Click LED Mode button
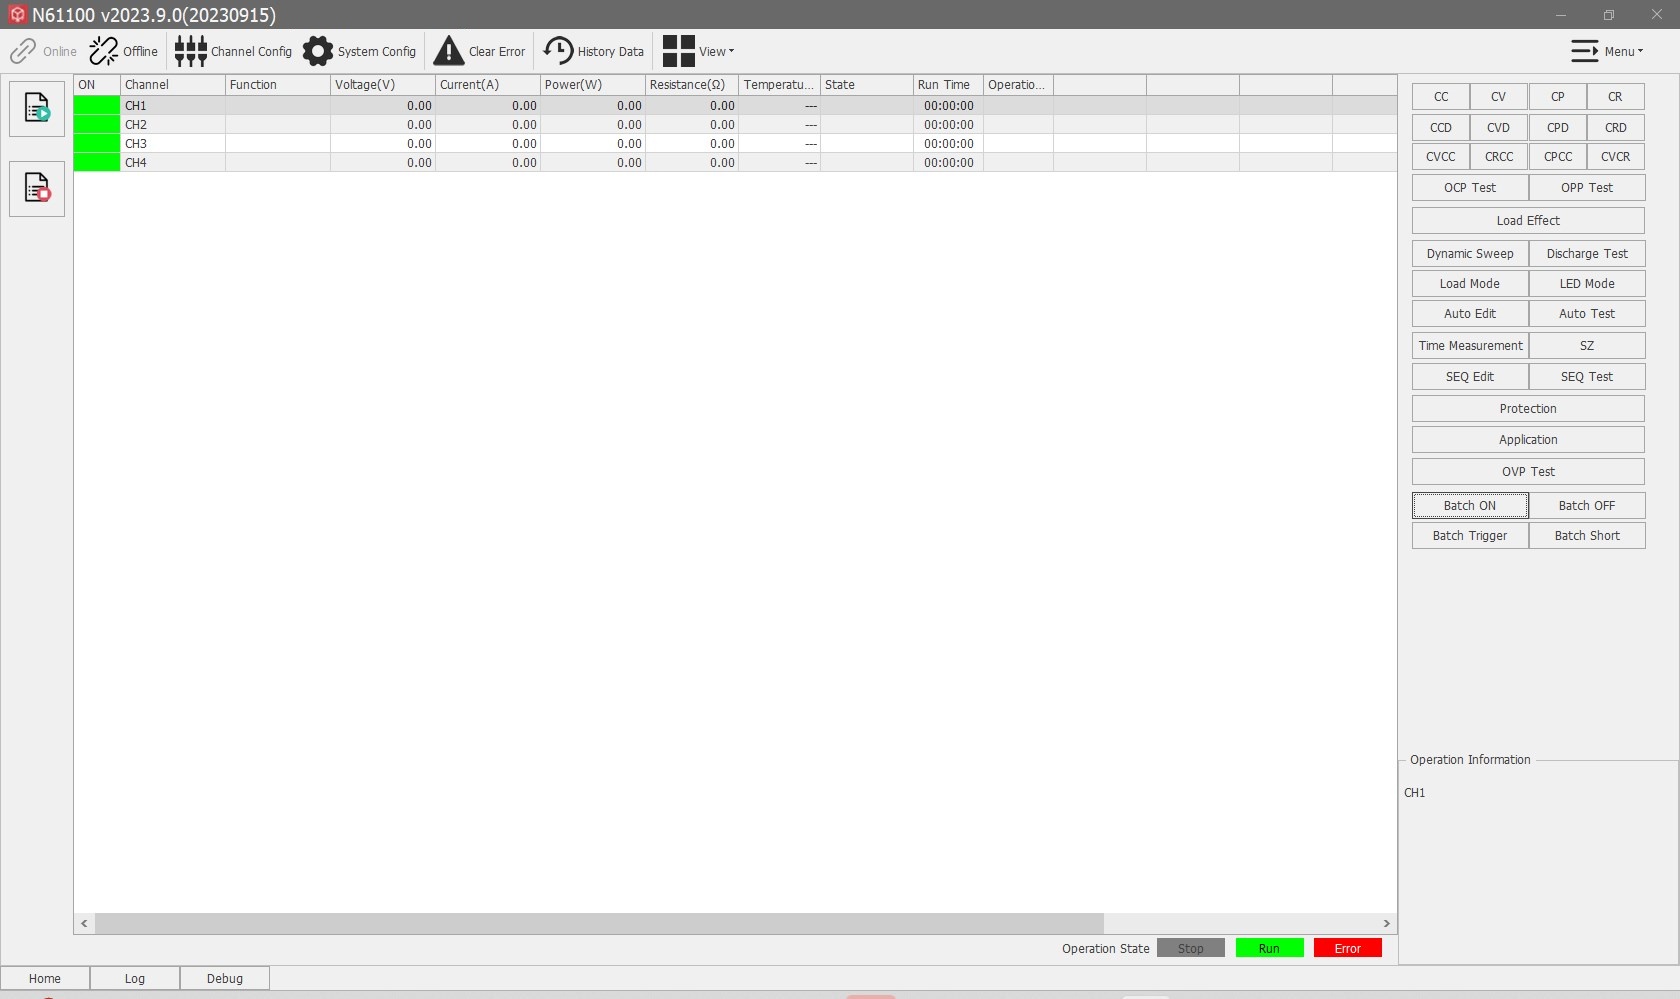 [1587, 284]
